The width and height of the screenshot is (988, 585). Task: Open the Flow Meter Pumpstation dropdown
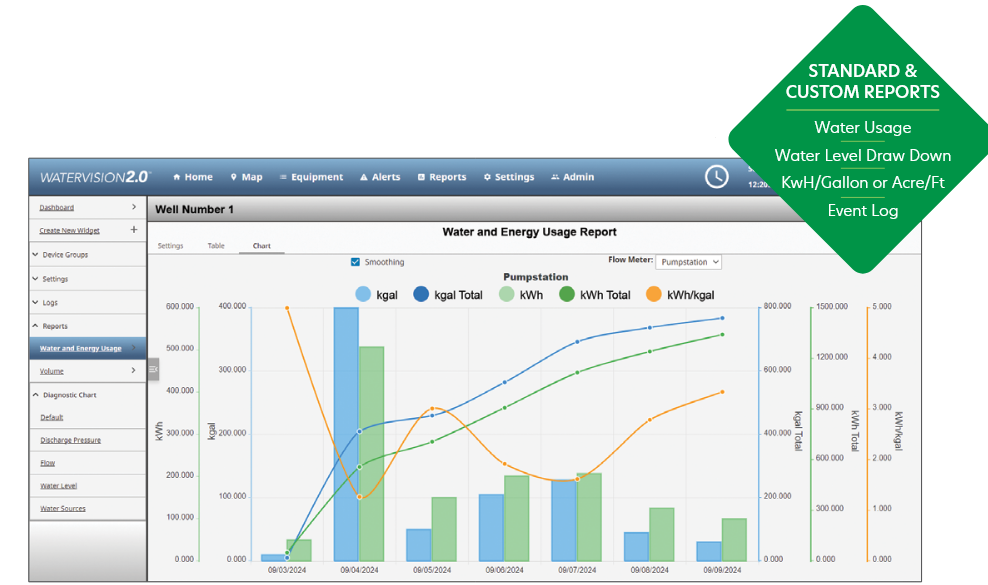tap(689, 262)
